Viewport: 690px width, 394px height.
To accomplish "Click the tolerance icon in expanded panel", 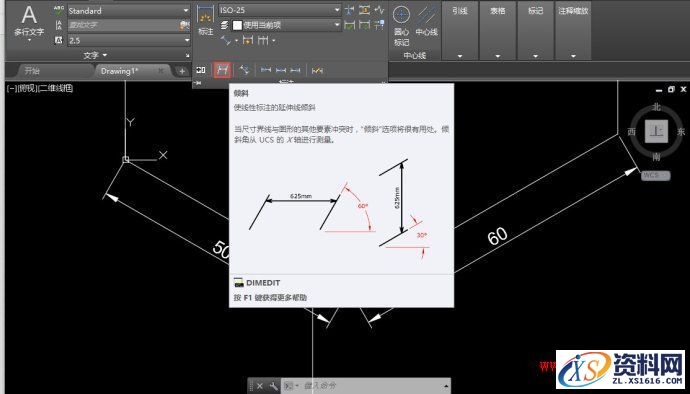I will point(201,70).
